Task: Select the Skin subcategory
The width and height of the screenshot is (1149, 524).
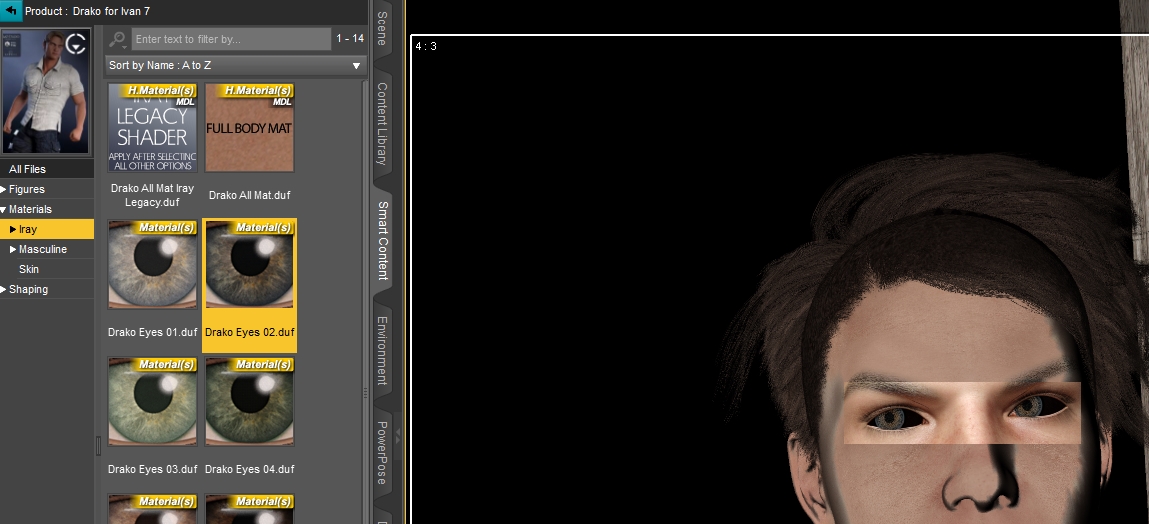Action: click(29, 269)
